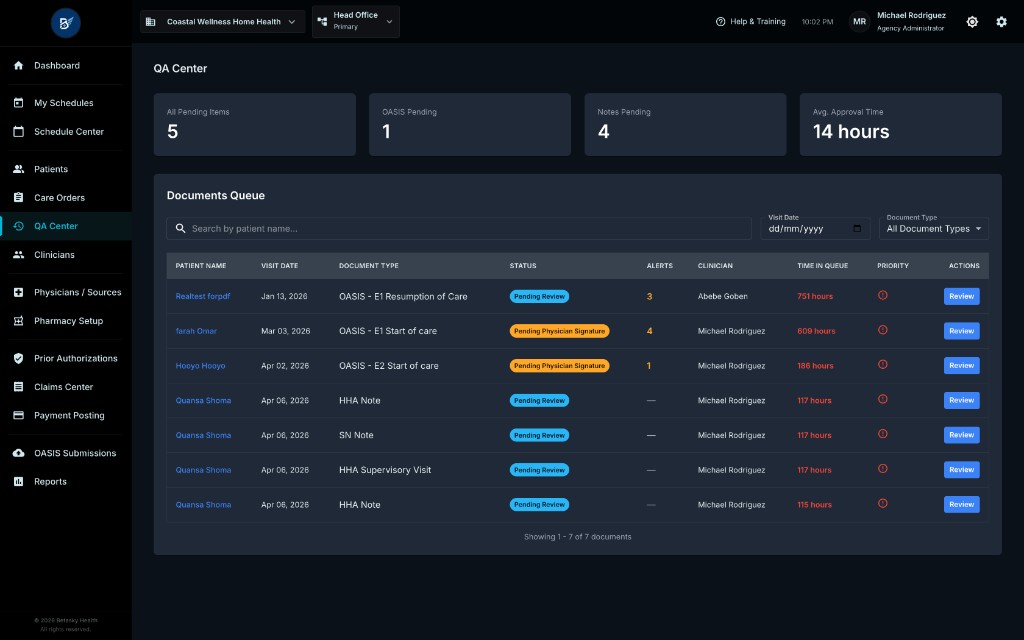Open Care Orders from the sidebar menu
This screenshot has height=640, width=1024.
point(66,197)
